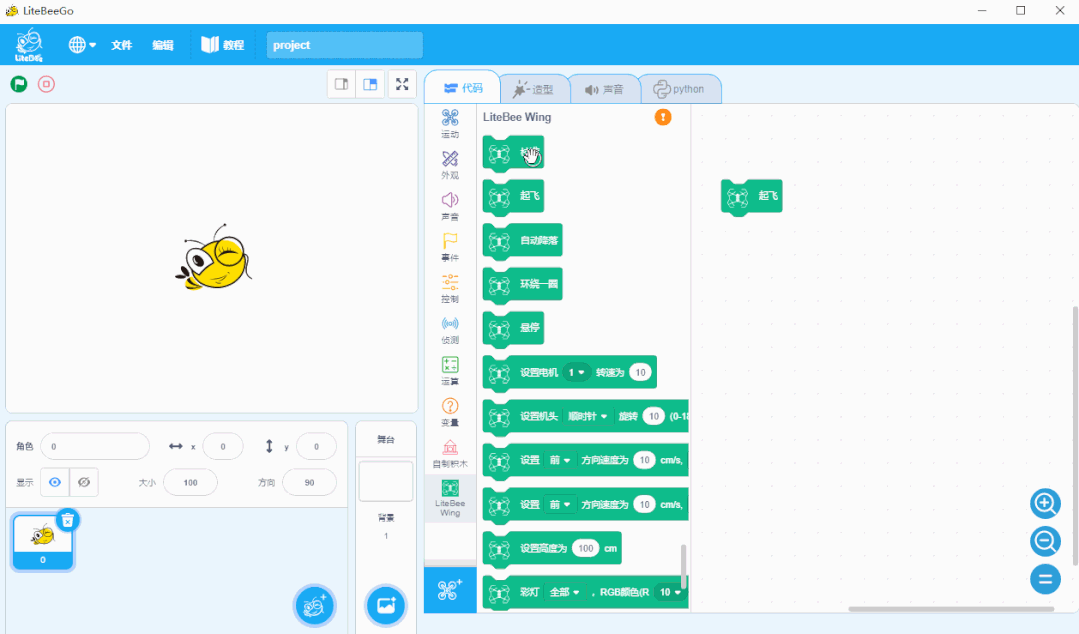Enter full screen stage mode
The width and height of the screenshot is (1079, 634).
point(402,84)
